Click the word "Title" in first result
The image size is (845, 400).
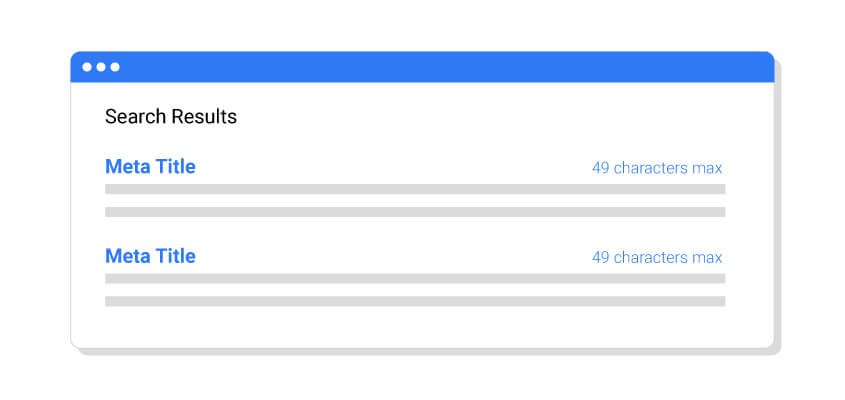pos(175,167)
